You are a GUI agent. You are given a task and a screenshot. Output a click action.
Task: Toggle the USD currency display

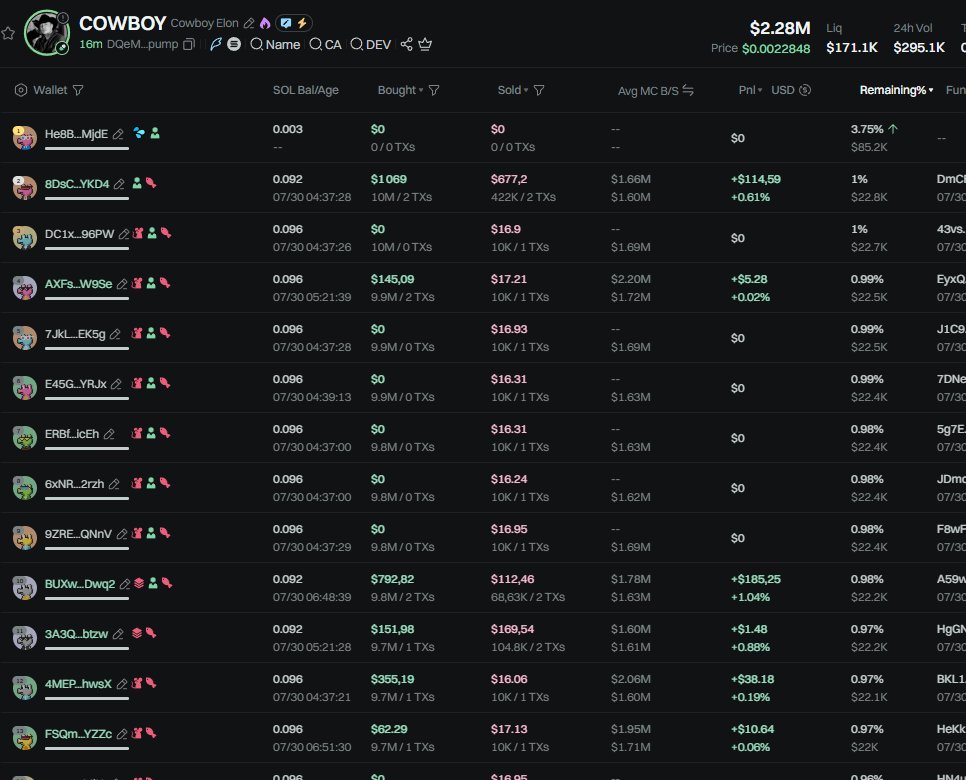pos(791,90)
